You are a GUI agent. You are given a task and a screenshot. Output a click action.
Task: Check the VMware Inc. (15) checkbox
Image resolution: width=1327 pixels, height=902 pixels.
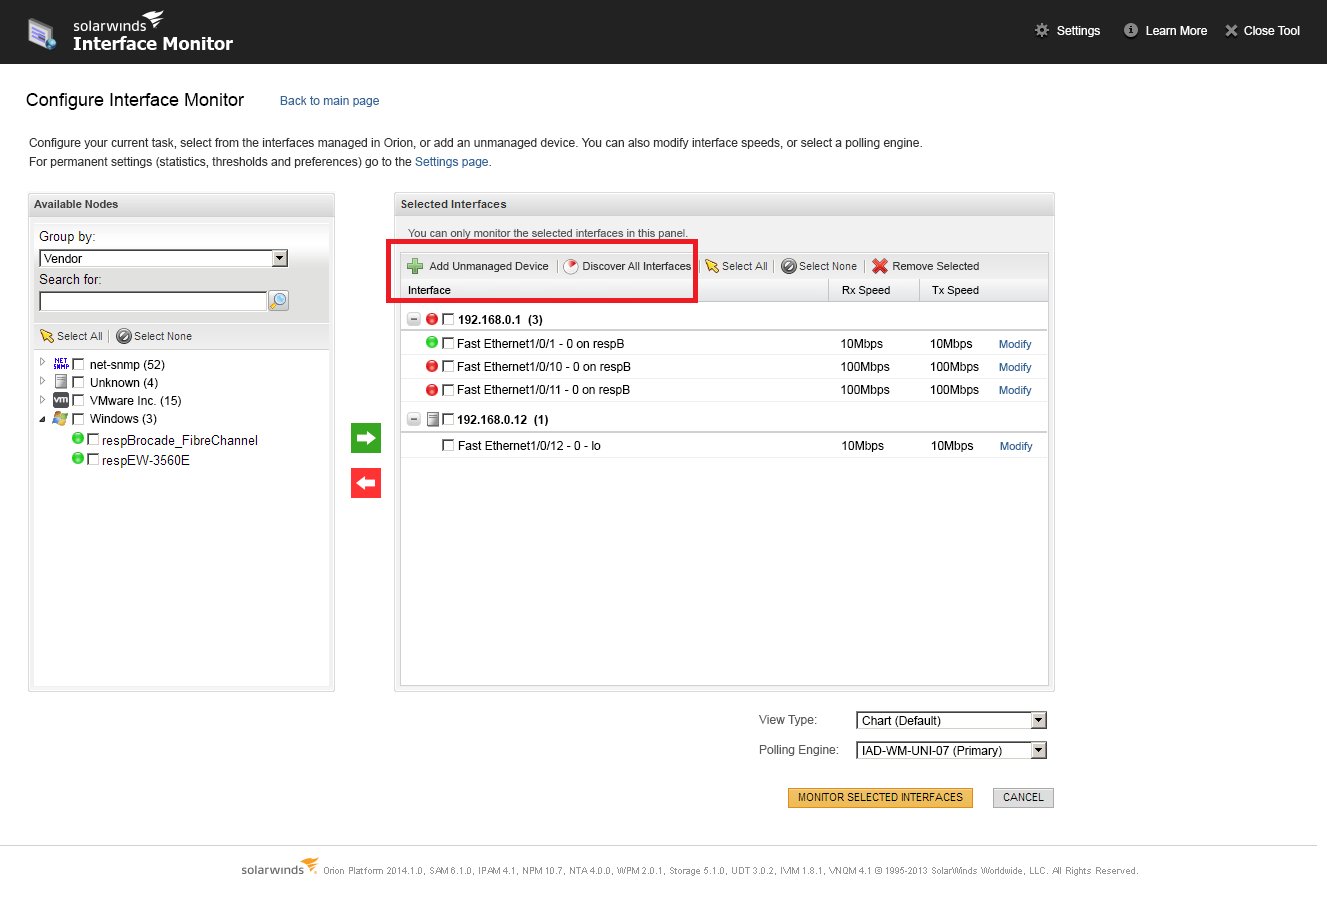pyautogui.click(x=78, y=401)
